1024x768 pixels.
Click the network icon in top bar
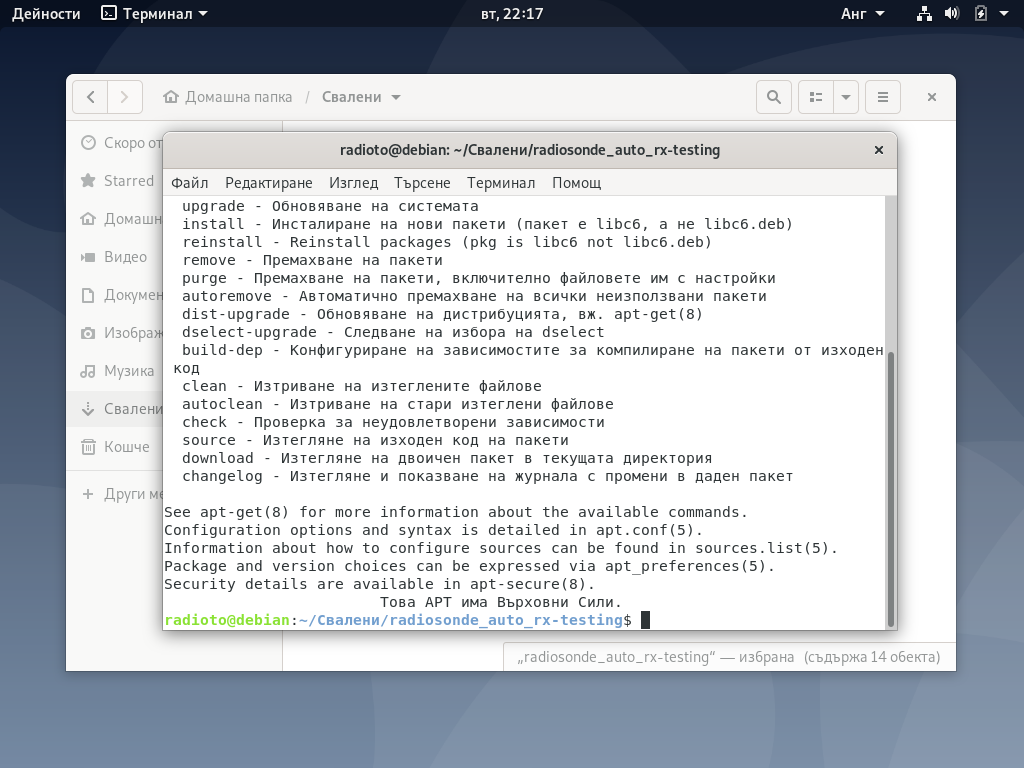(x=924, y=14)
